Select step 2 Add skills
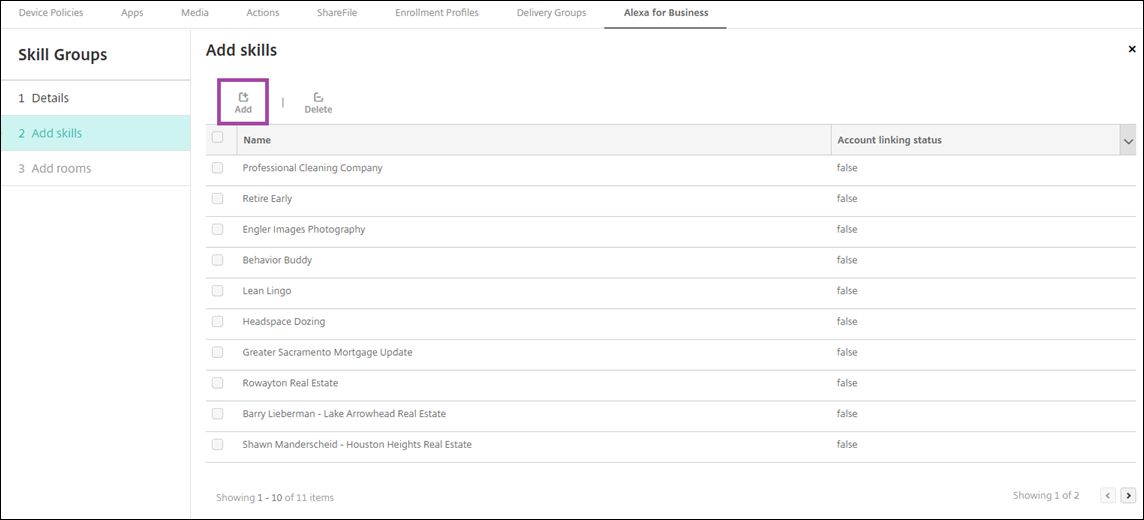1144x520 pixels. point(96,133)
